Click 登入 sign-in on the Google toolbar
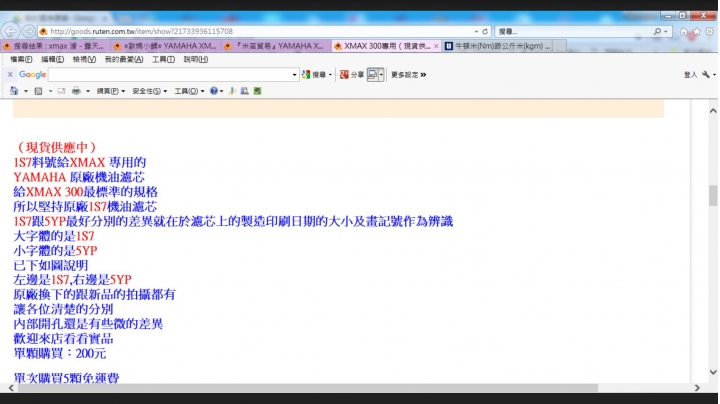The image size is (720, 404). click(x=690, y=74)
